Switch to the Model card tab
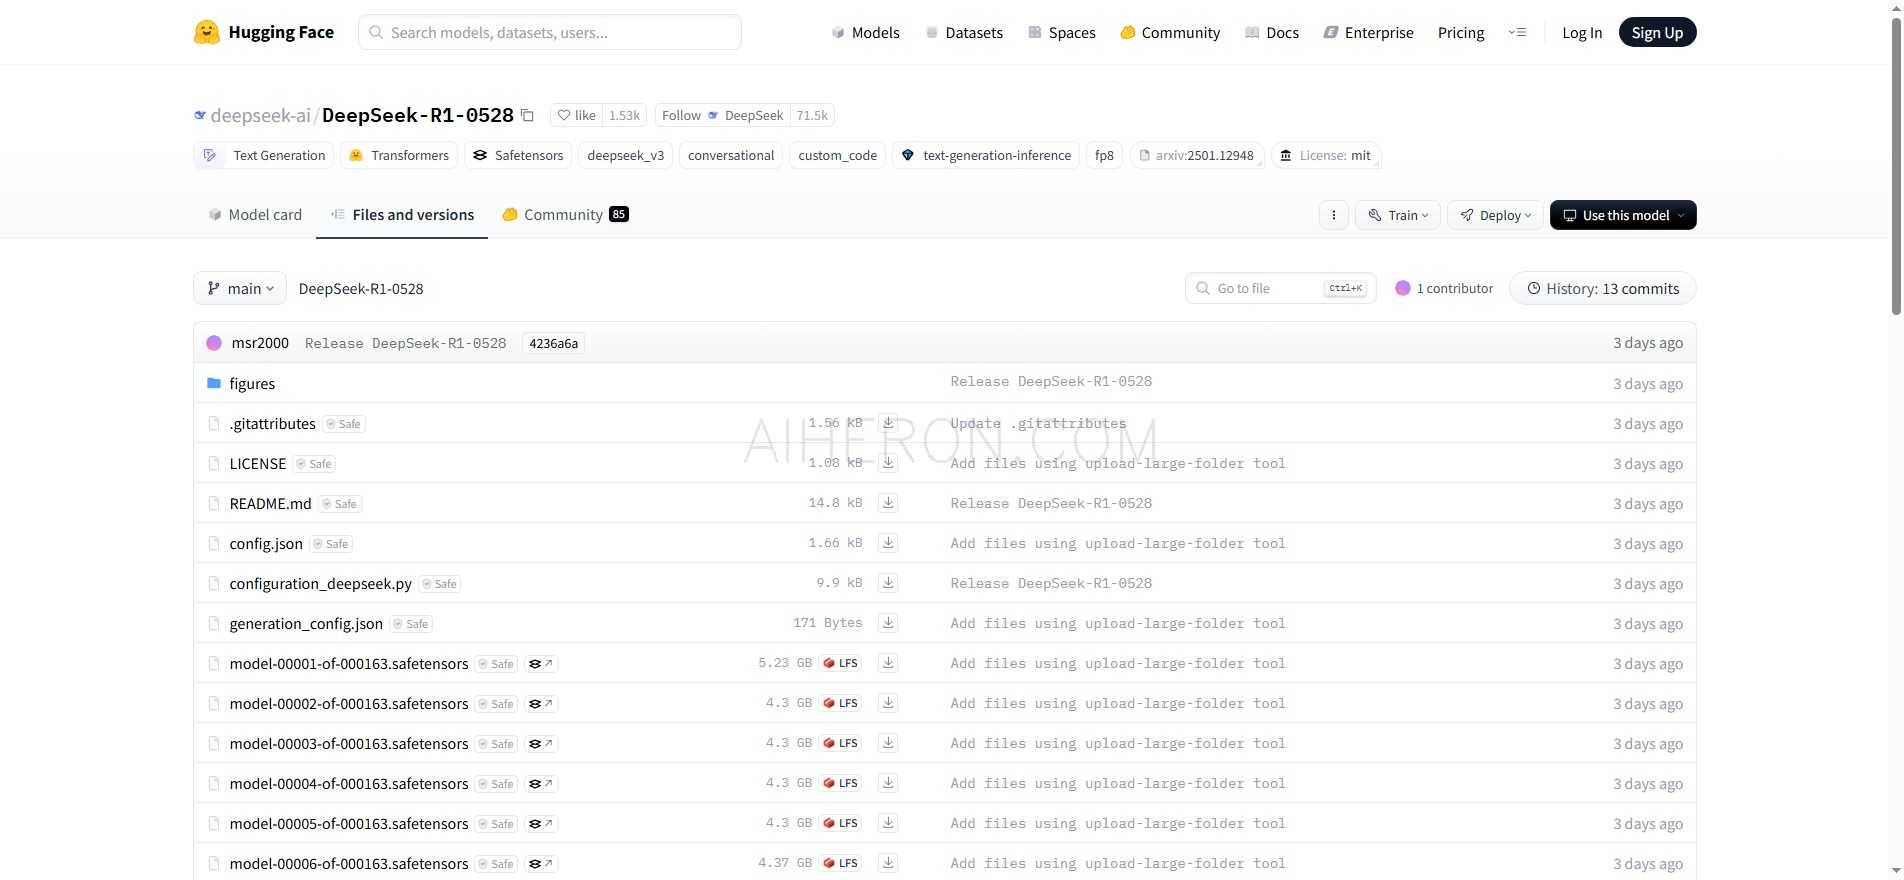Viewport: 1904px width, 880px height. [x=255, y=215]
